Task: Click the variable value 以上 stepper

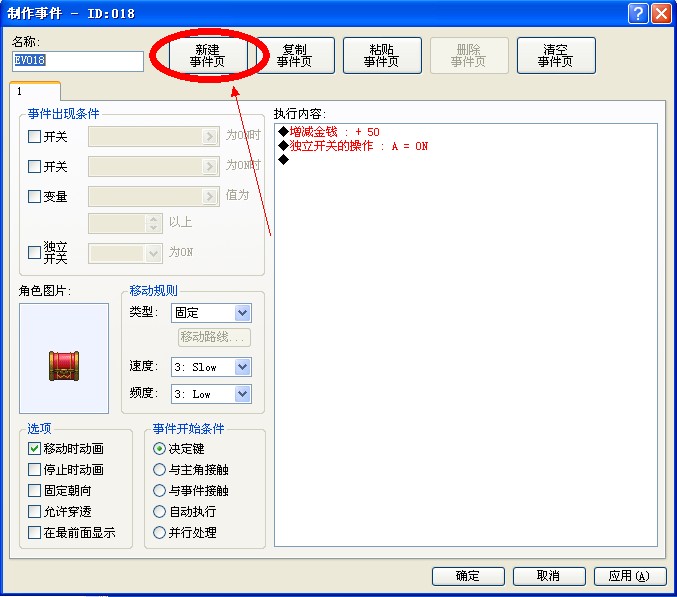Action: tap(153, 224)
